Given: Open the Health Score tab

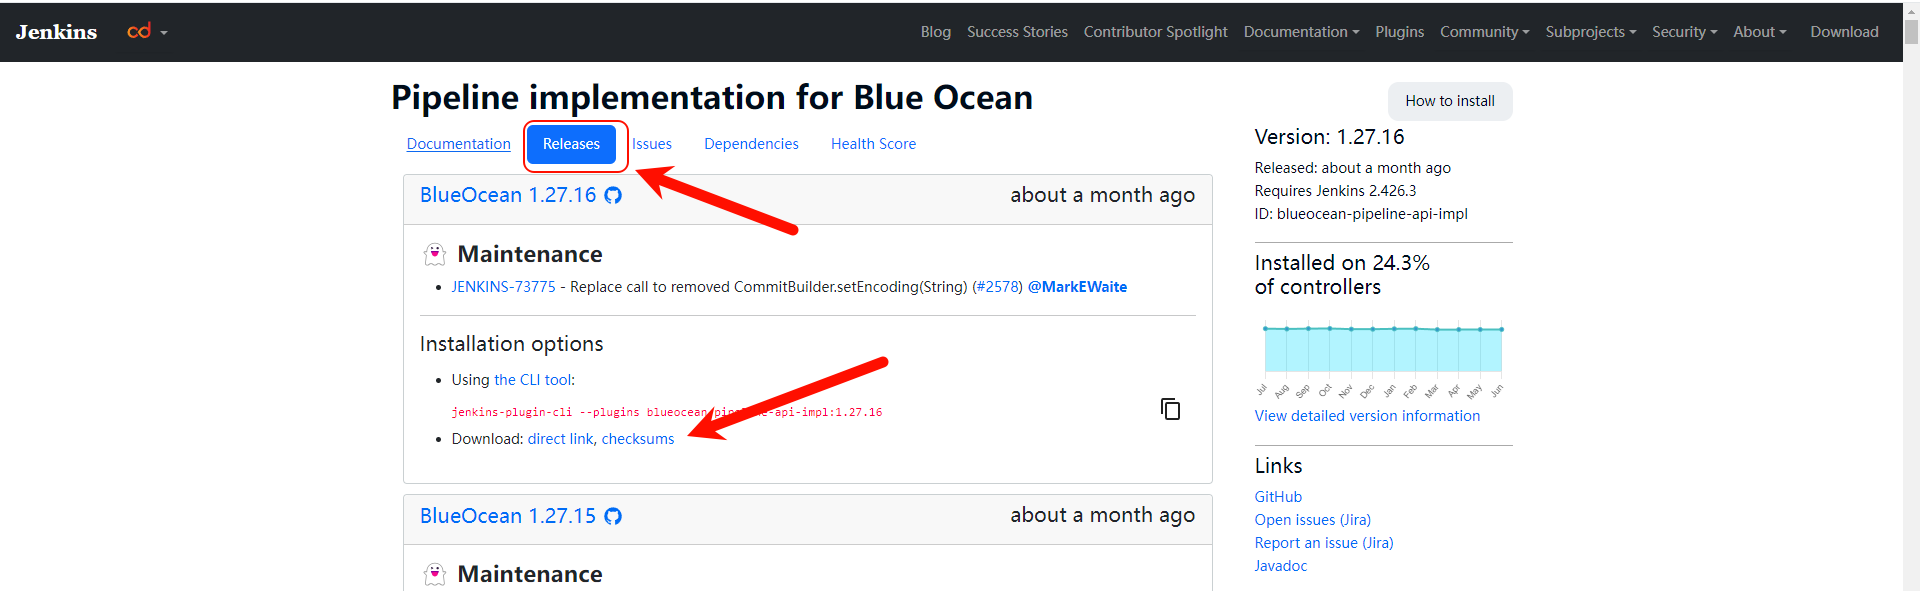Looking at the screenshot, I should [873, 144].
